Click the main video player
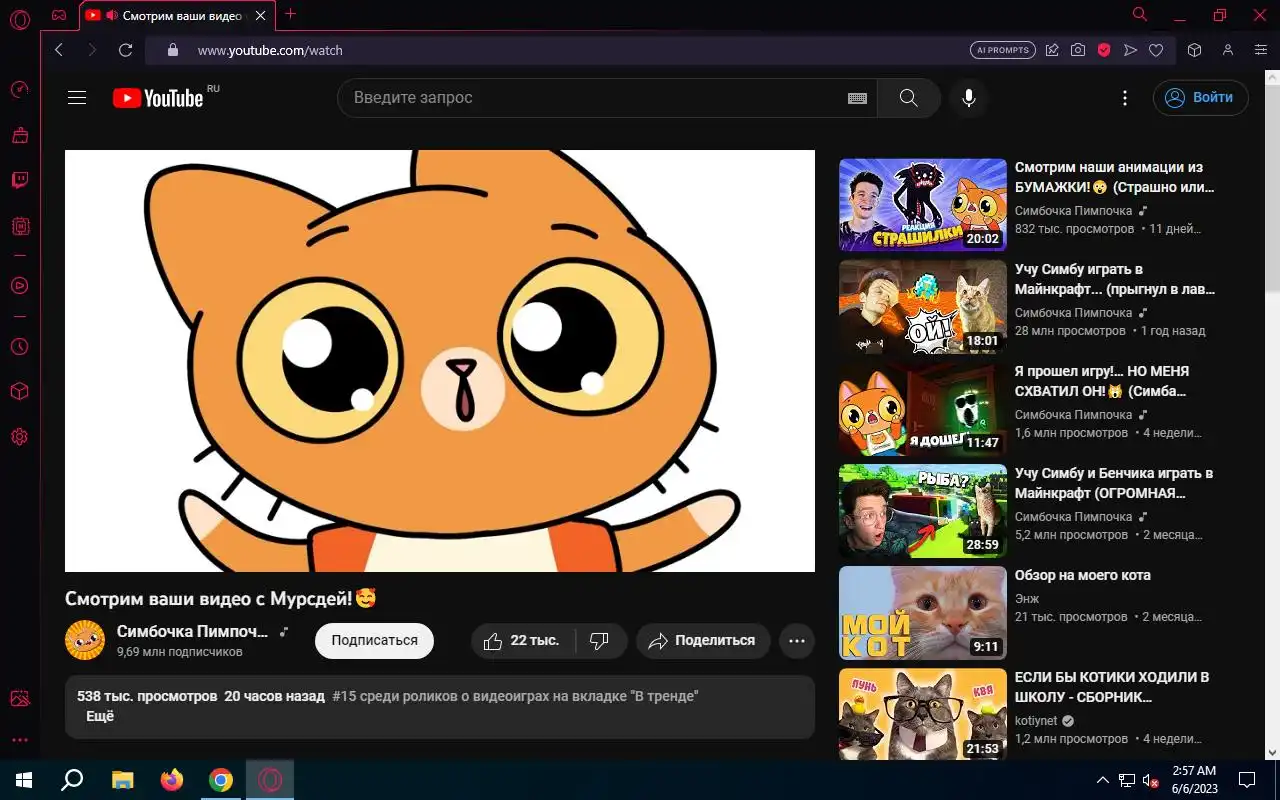This screenshot has height=800, width=1280. click(x=440, y=361)
